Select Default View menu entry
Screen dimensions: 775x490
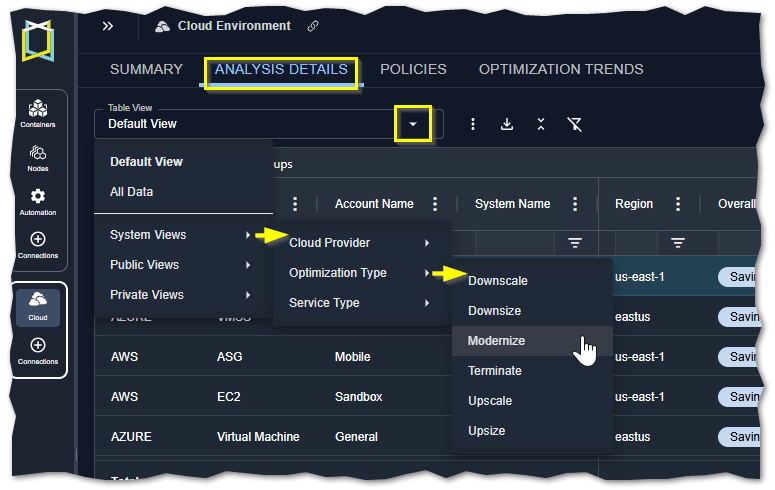[x=183, y=162]
